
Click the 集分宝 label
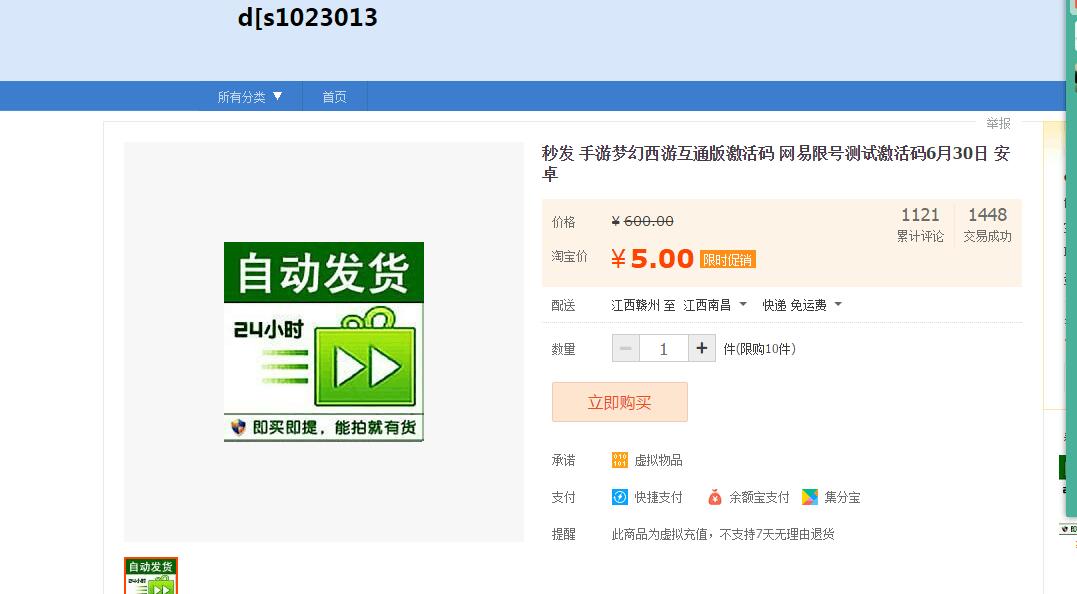click(x=842, y=497)
